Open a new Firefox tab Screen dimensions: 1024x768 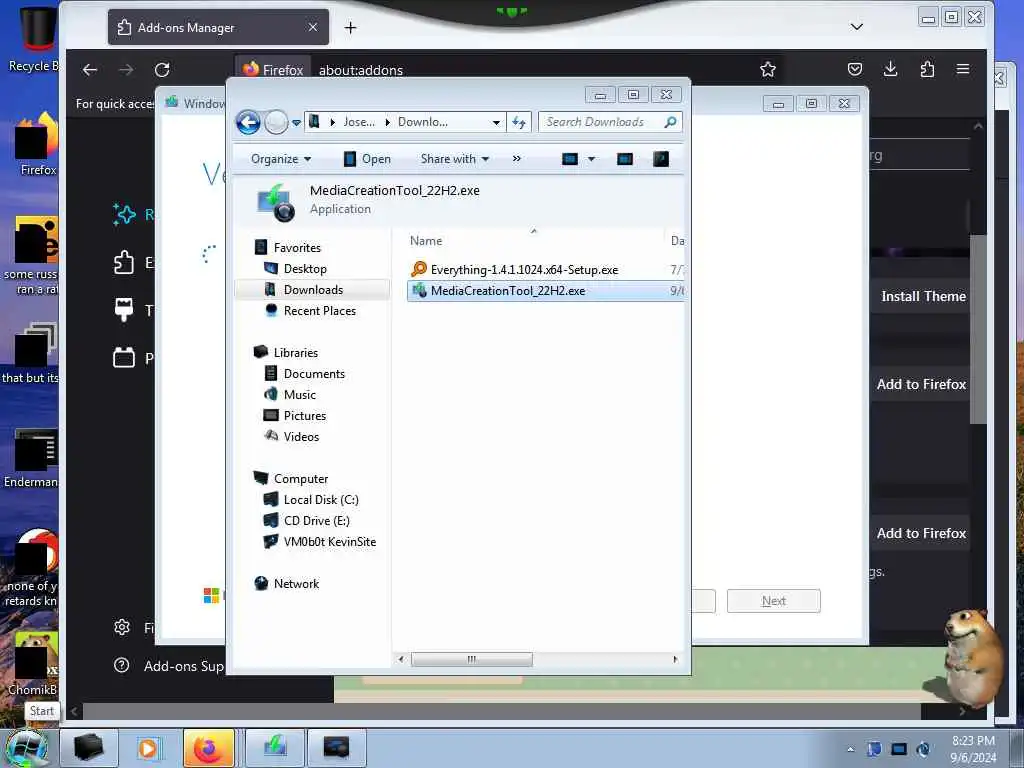(351, 27)
